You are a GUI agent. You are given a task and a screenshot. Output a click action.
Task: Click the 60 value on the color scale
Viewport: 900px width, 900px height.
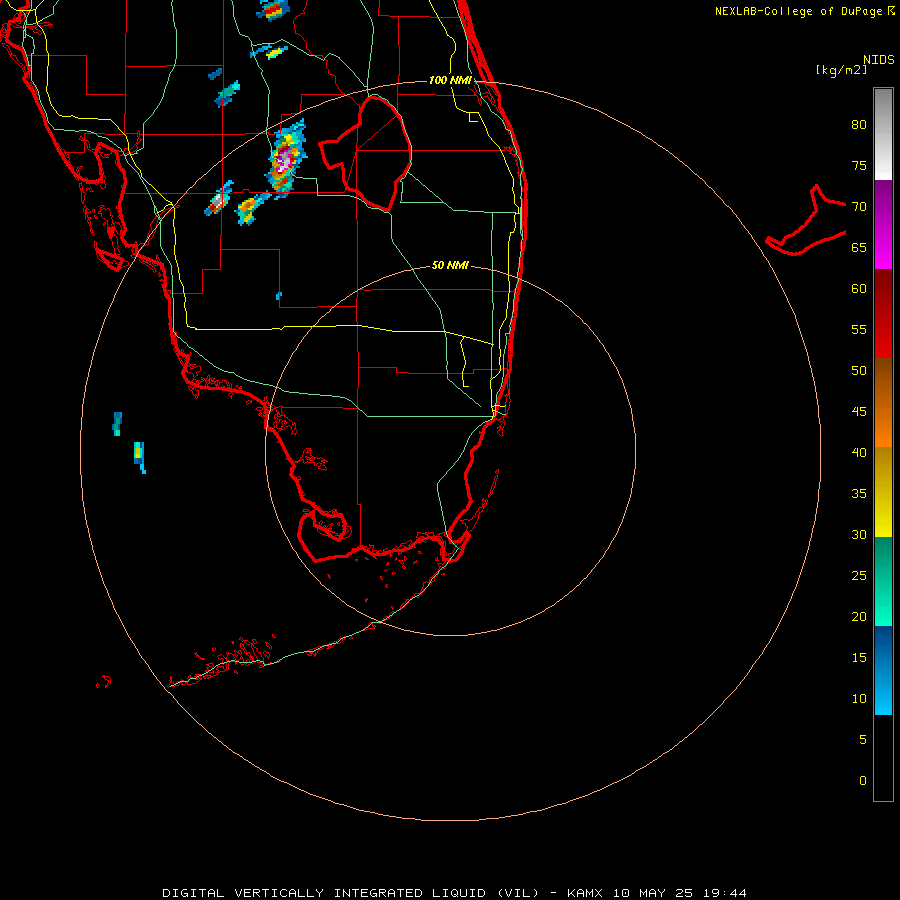859,289
